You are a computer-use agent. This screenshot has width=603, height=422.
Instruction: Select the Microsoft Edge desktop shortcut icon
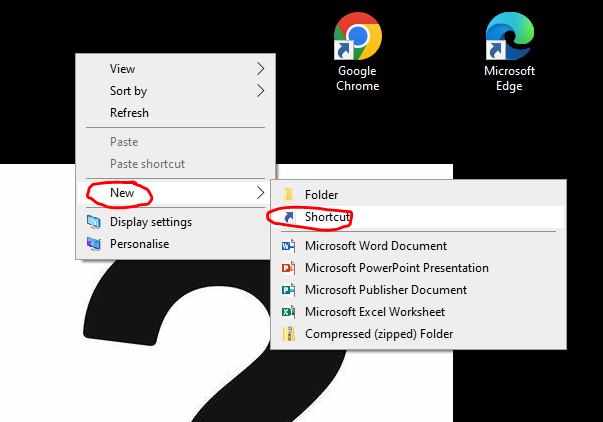point(510,36)
